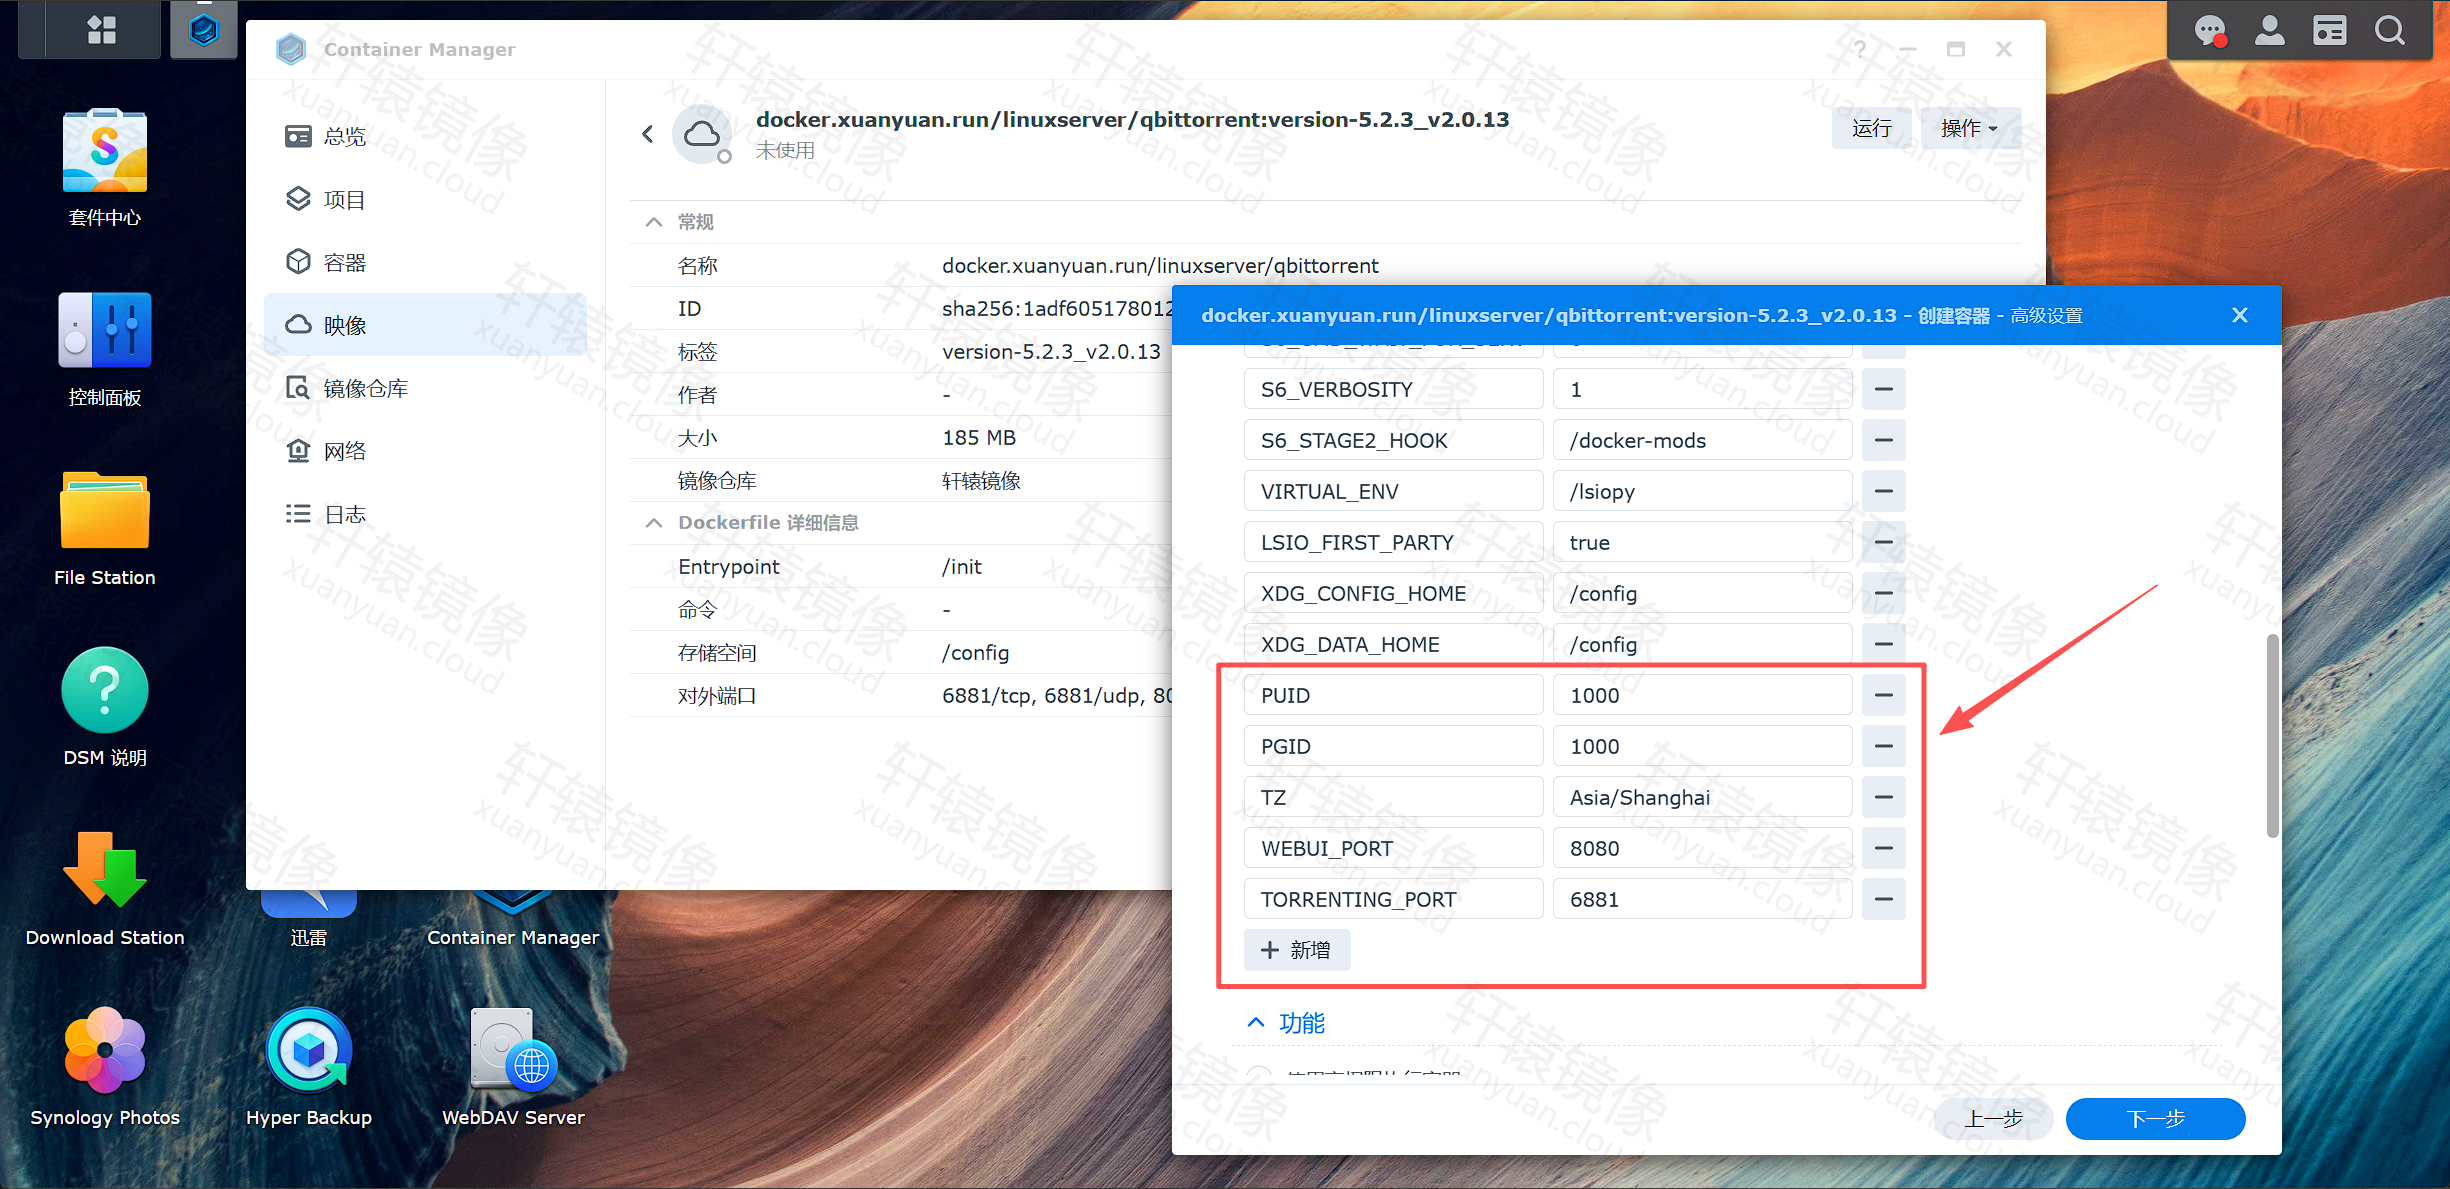
Task: Click the dialog's vertical scrollbar
Action: pyautogui.click(x=2272, y=736)
